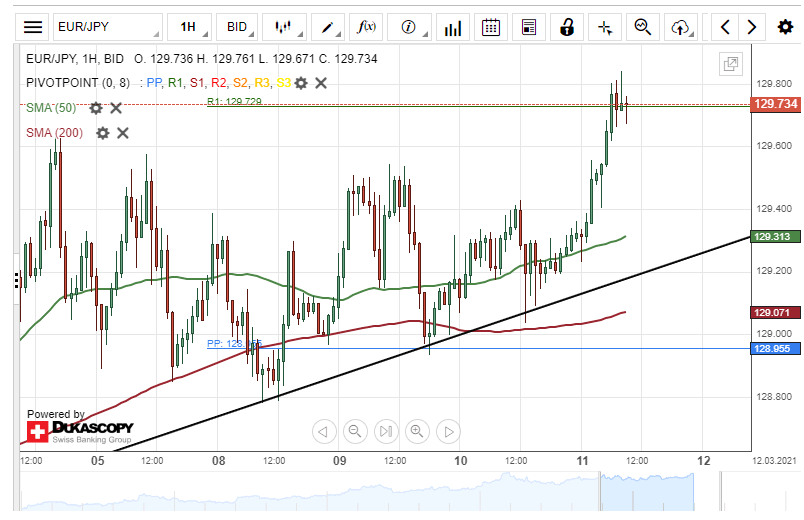Click the crosshair cursor tool
Image resolution: width=804 pixels, height=520 pixels.
pos(604,27)
